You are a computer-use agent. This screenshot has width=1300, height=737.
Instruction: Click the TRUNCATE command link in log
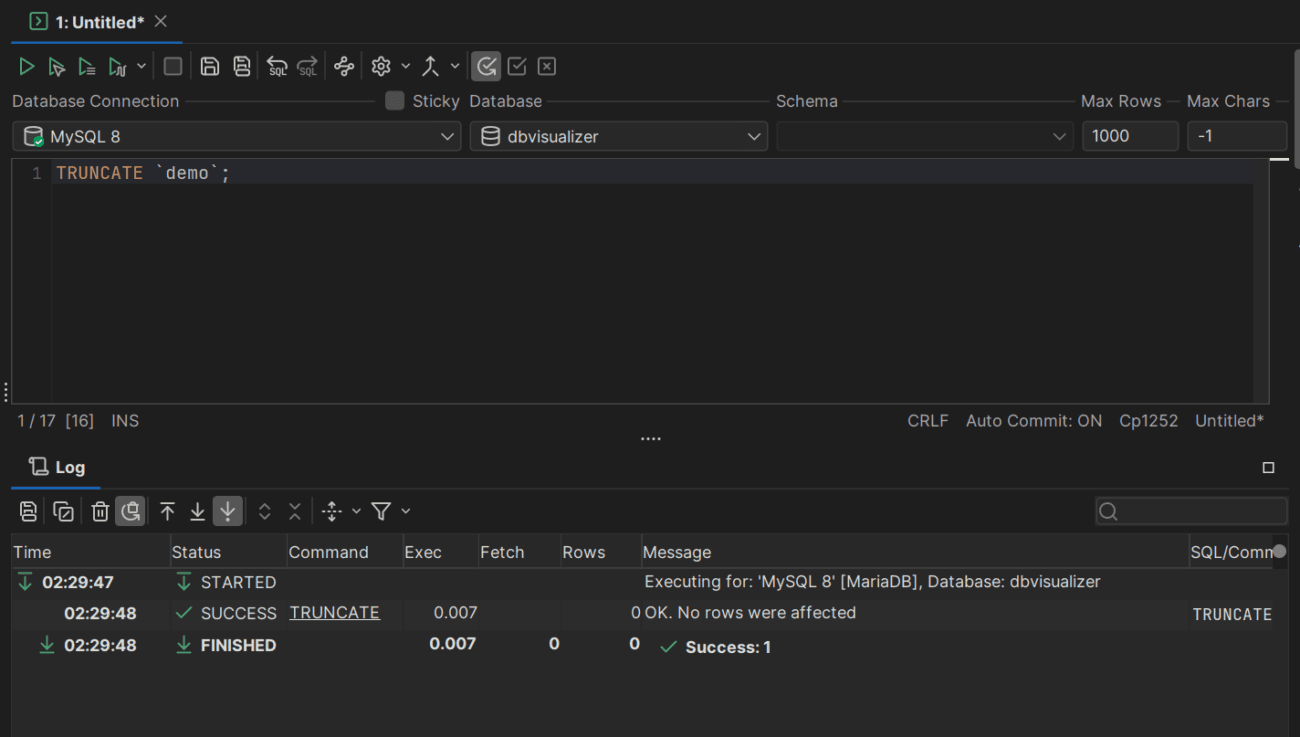(334, 613)
